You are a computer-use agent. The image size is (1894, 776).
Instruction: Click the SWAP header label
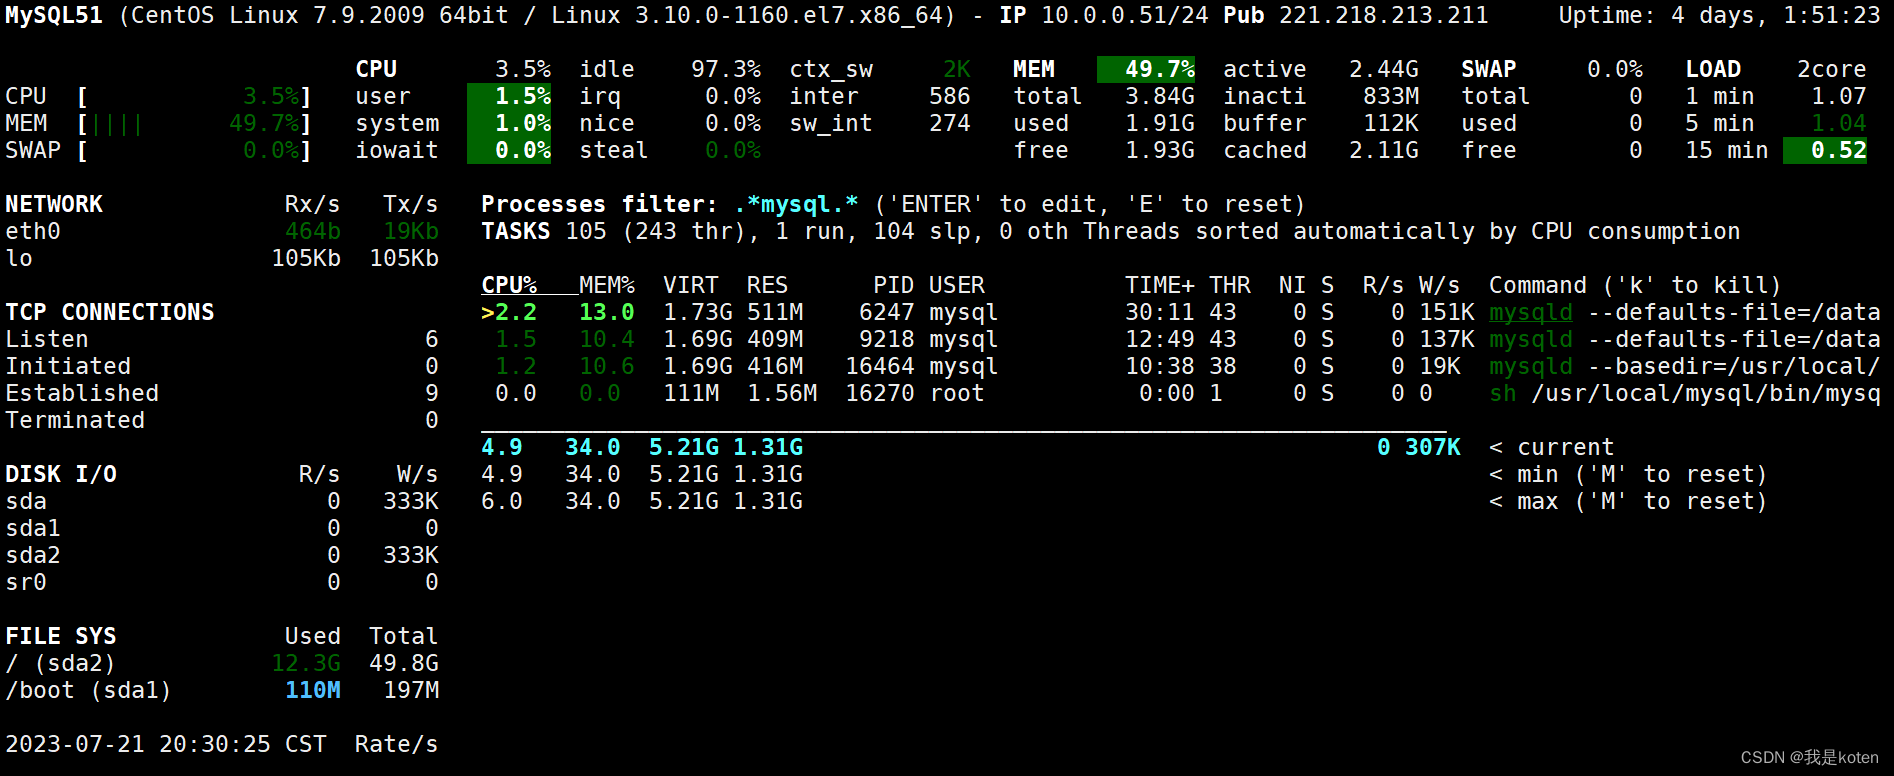(x=1489, y=70)
